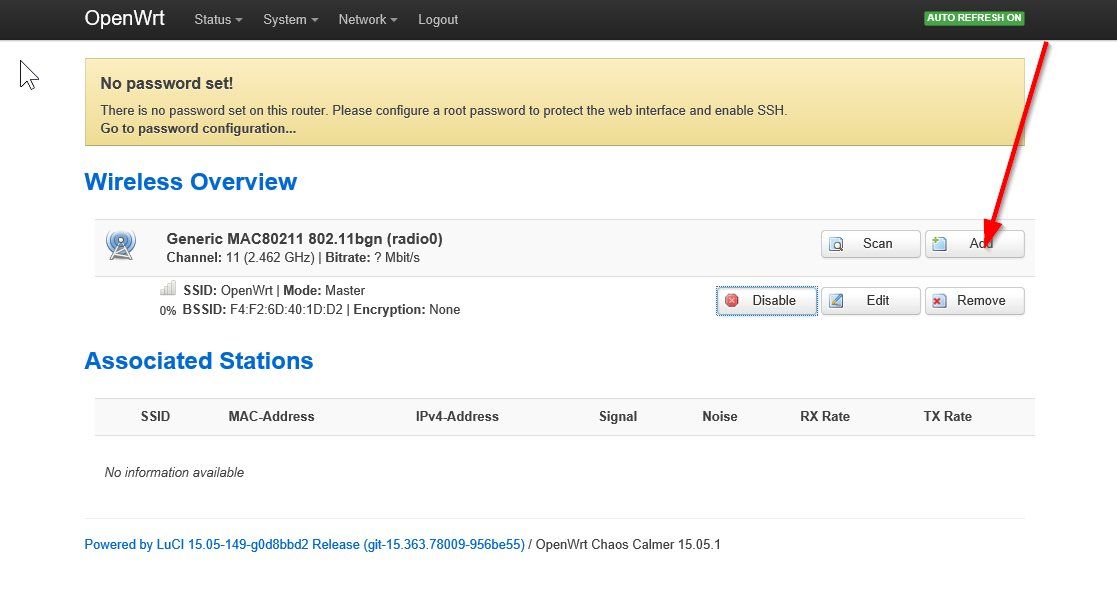Click the signal strength bars icon

[168, 288]
